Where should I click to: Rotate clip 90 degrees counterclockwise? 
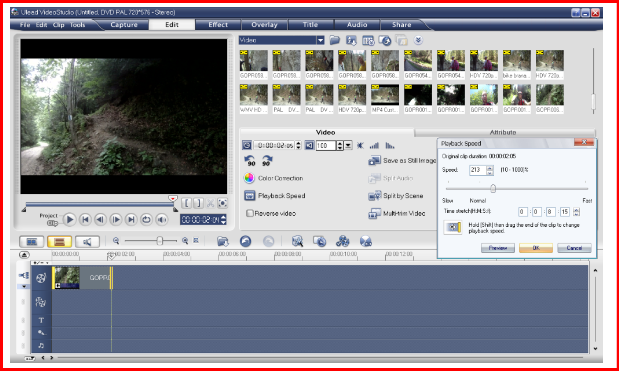tap(249, 160)
